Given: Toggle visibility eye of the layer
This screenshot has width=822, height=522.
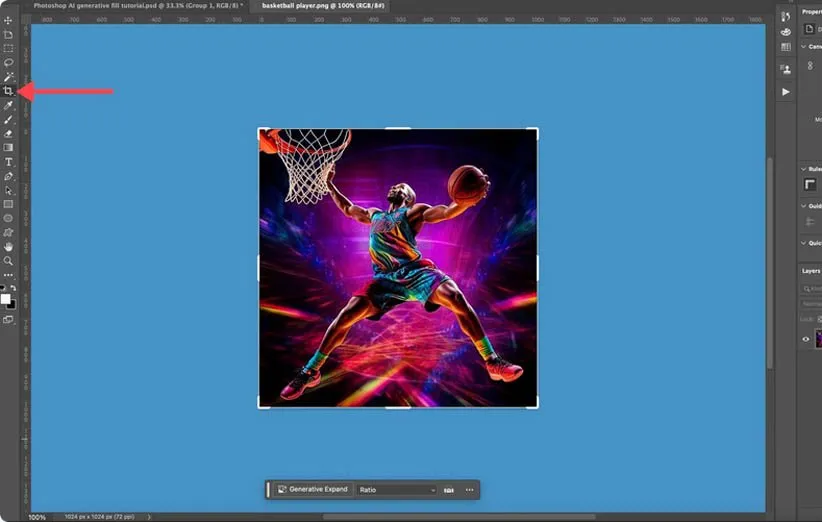Looking at the screenshot, I should click(806, 339).
